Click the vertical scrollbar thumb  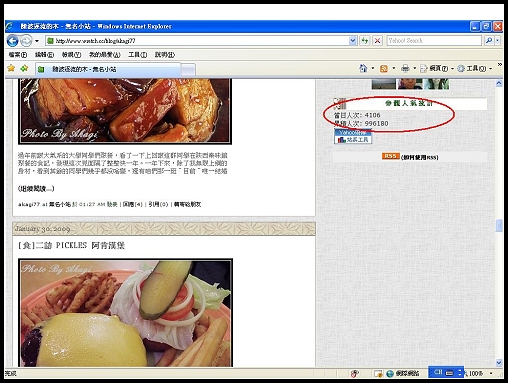click(x=499, y=225)
